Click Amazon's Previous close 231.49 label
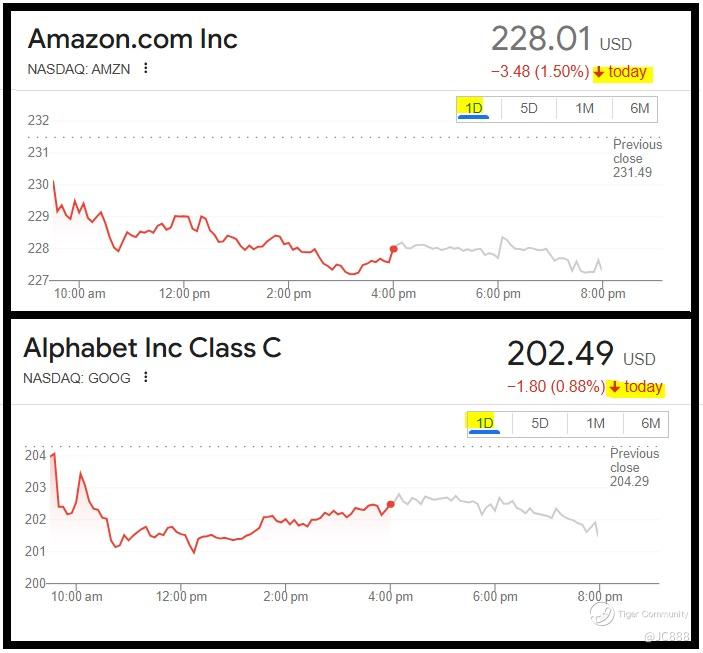This screenshot has height=653, width=703. 637,159
